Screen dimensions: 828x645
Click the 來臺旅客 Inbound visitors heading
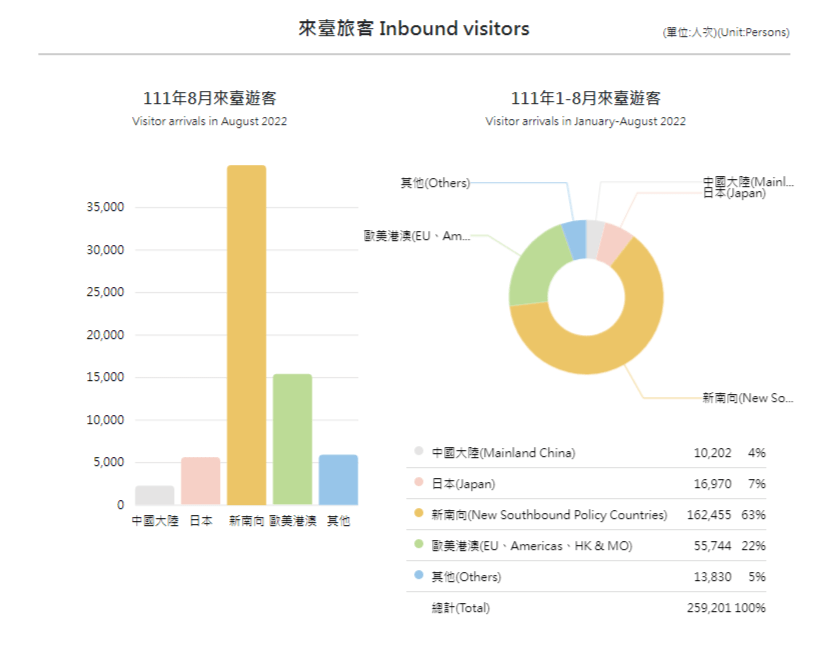tap(414, 29)
